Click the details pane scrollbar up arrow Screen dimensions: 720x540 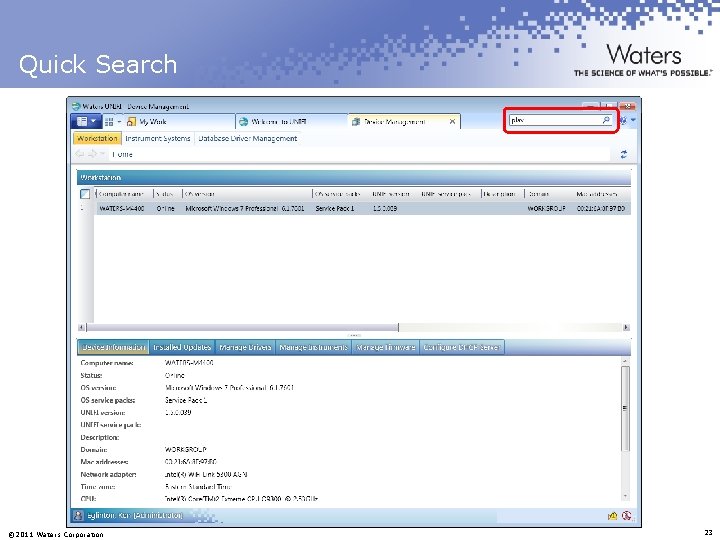click(625, 362)
